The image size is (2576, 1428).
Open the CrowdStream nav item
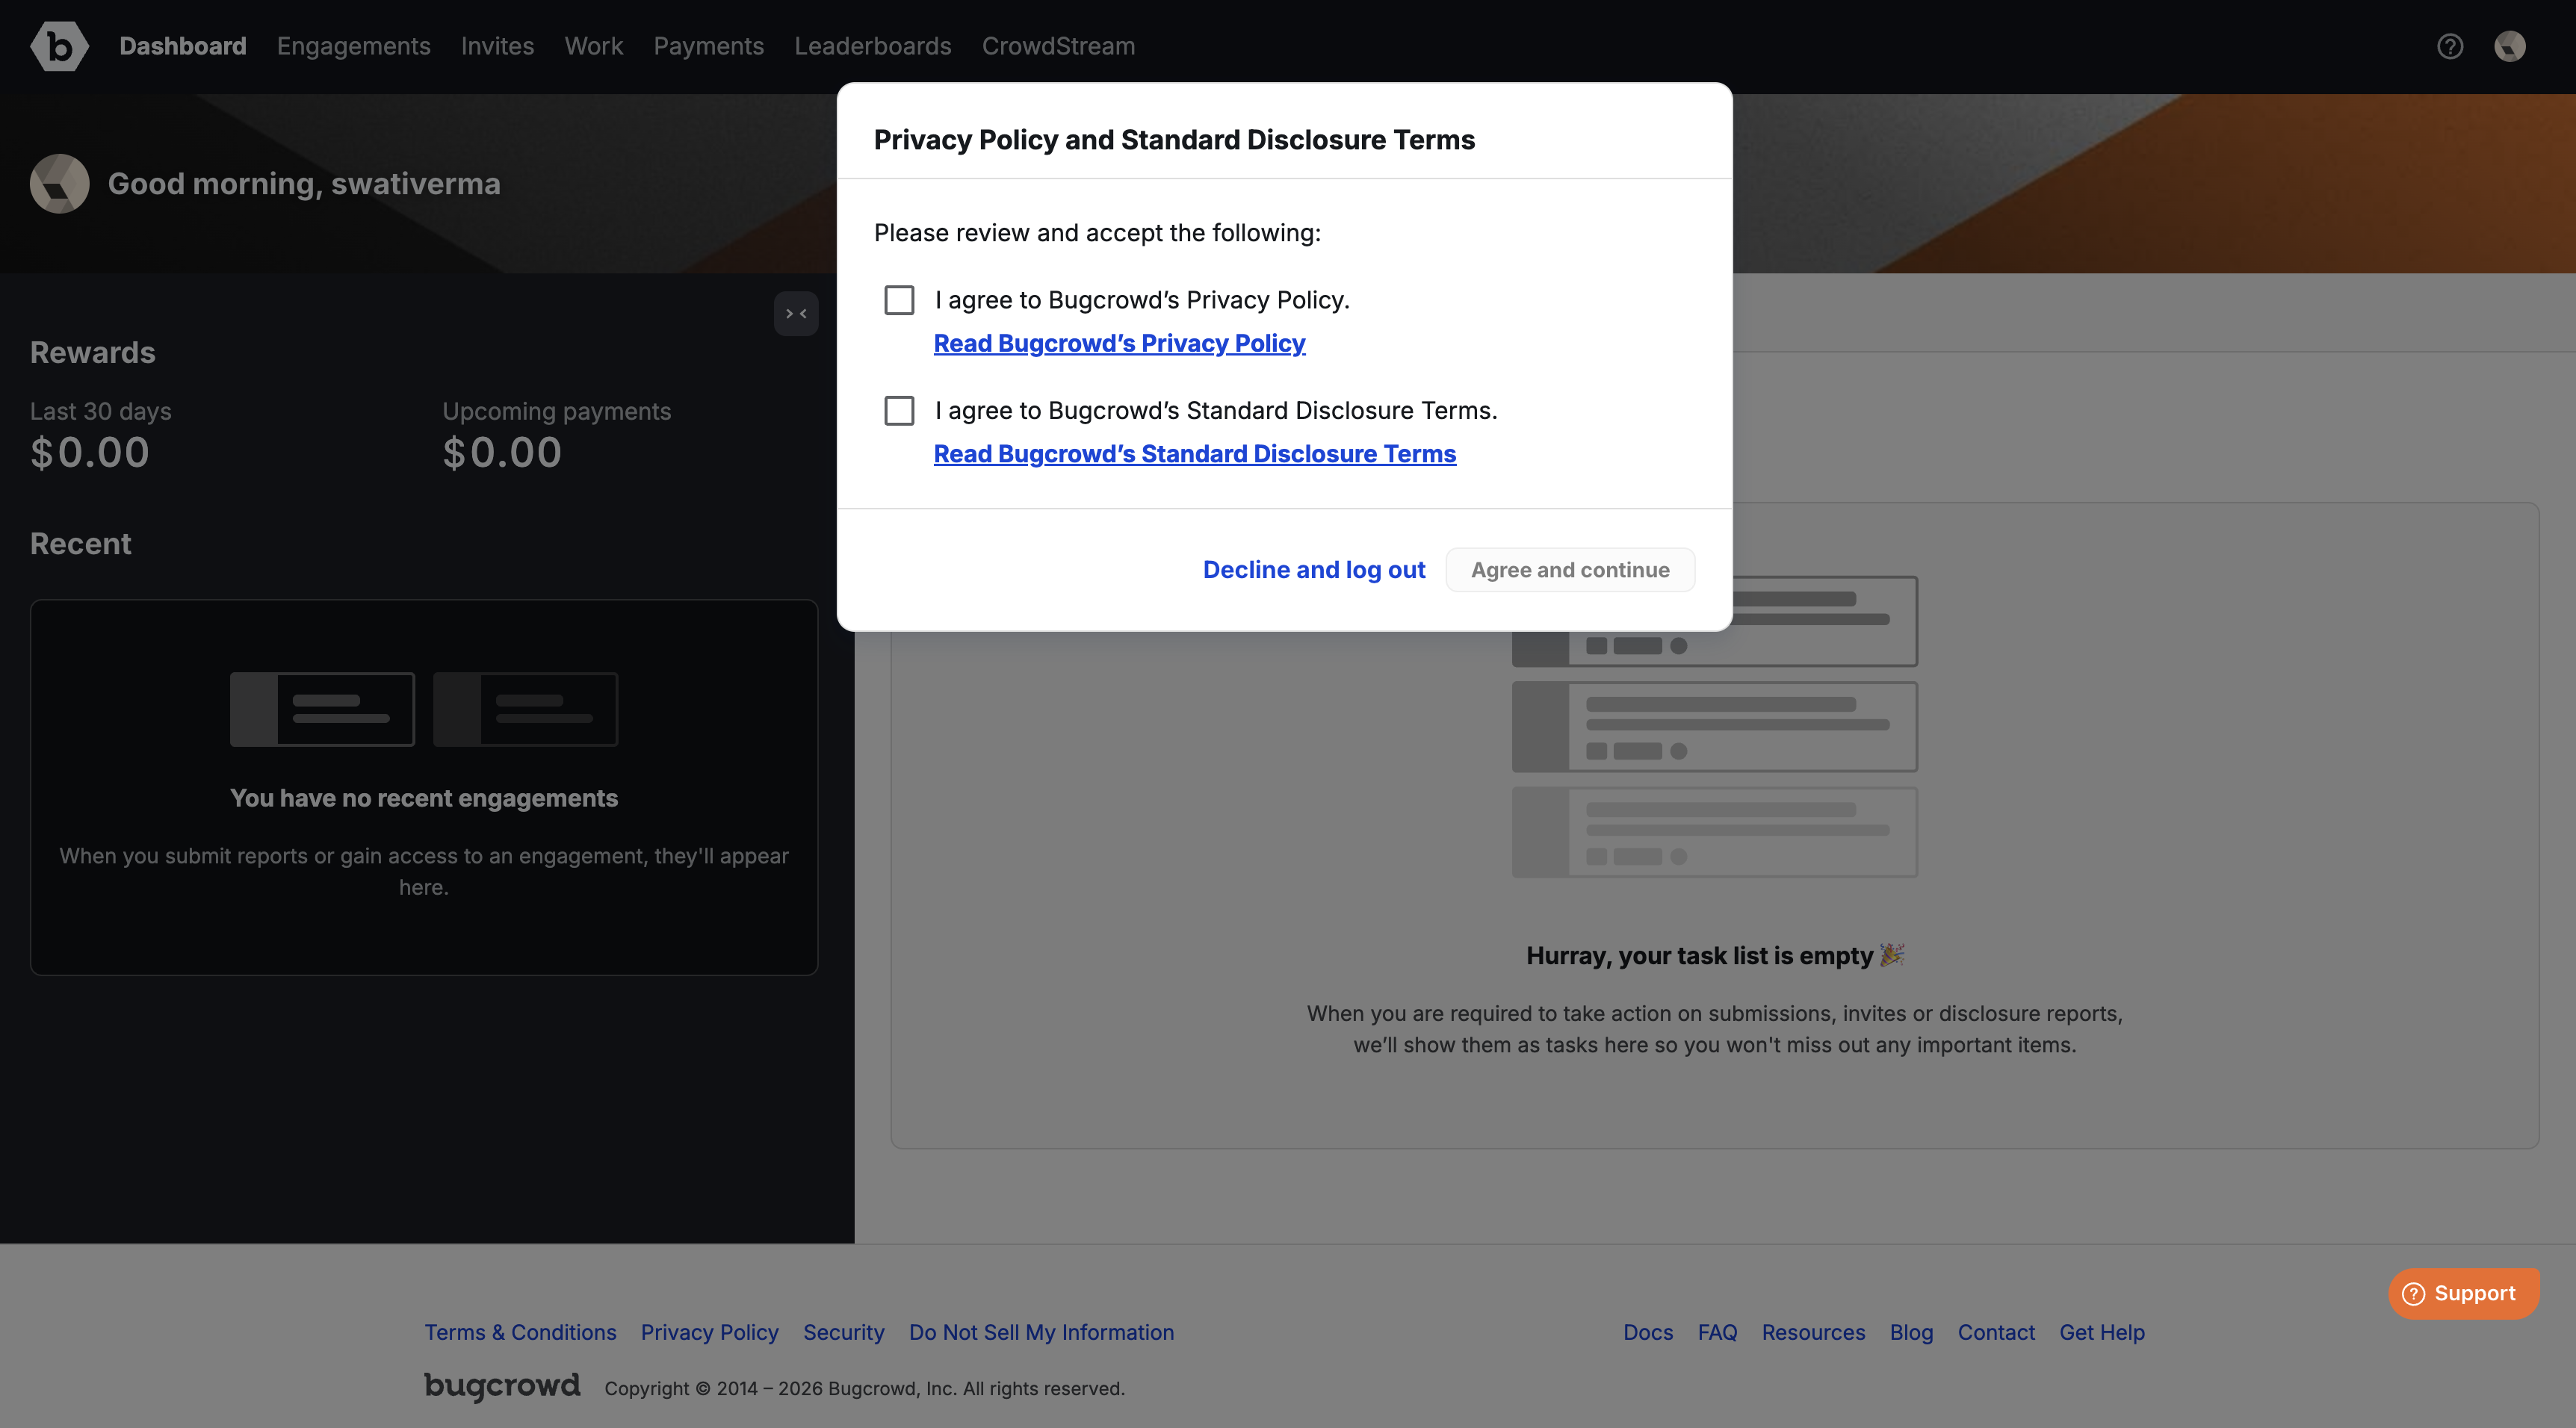coord(1058,46)
